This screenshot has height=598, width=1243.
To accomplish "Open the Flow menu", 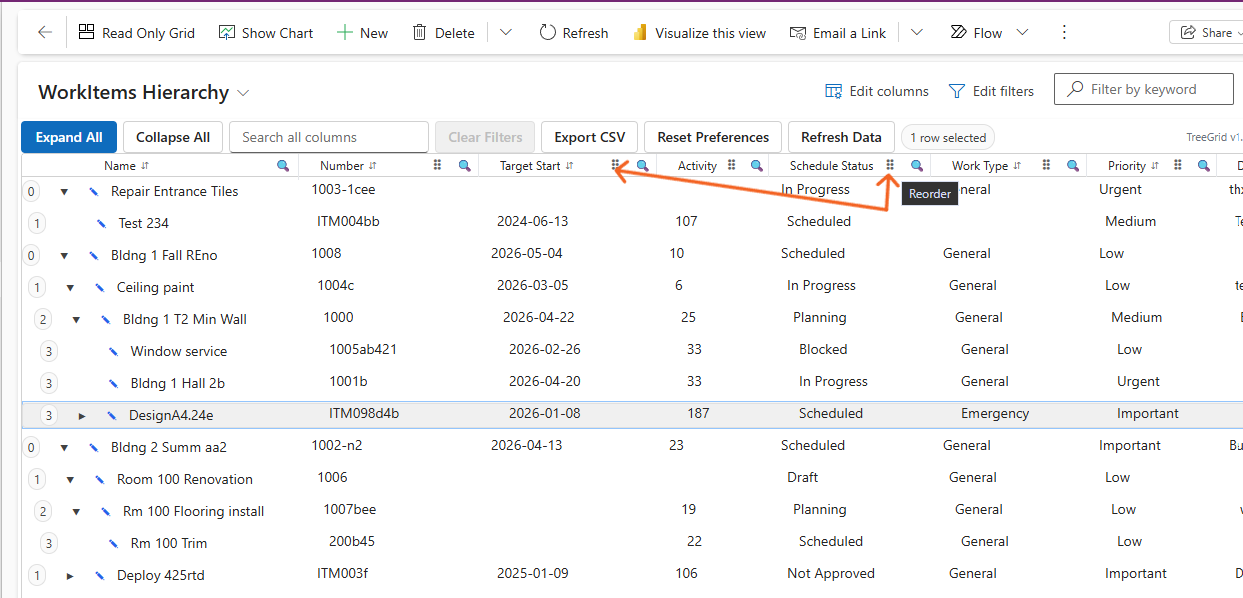I will [x=975, y=33].
